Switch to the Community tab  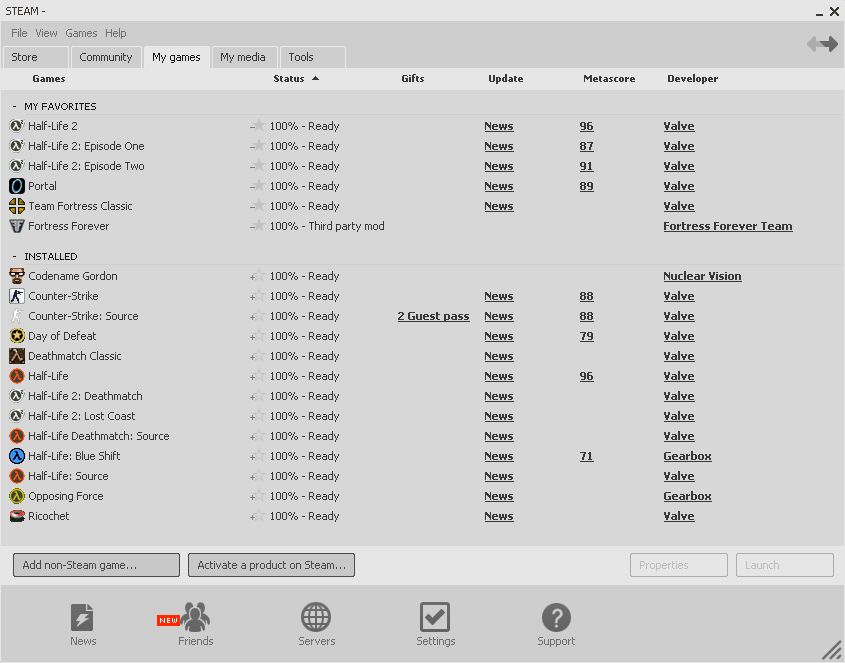click(x=106, y=57)
